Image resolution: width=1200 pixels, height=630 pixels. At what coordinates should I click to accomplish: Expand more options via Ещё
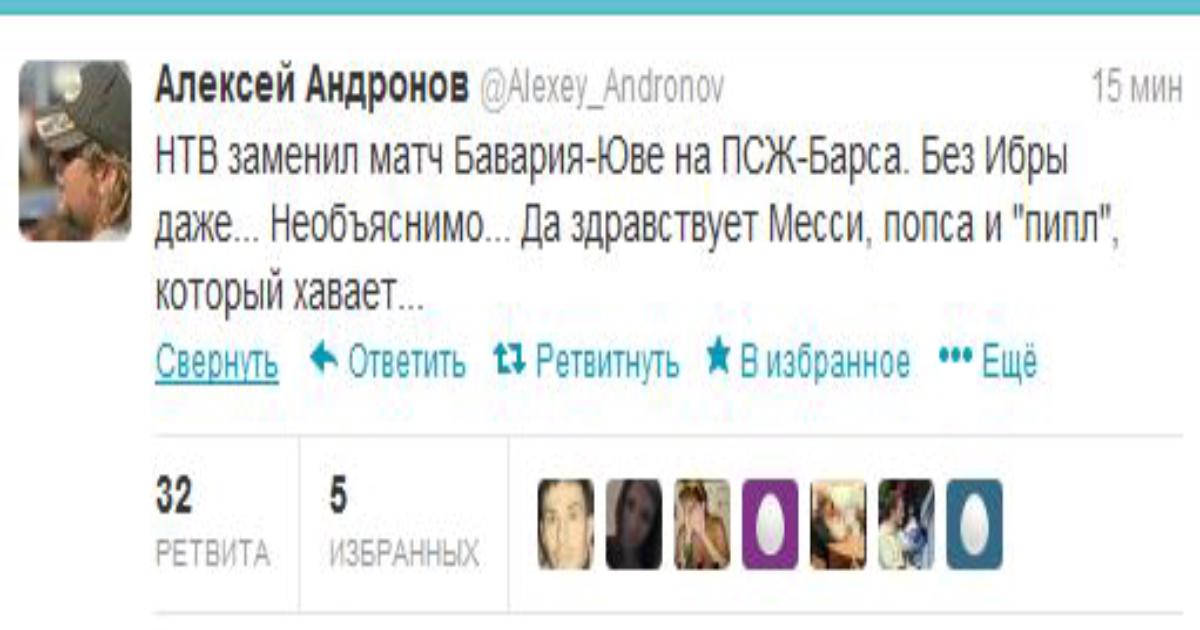point(1009,360)
